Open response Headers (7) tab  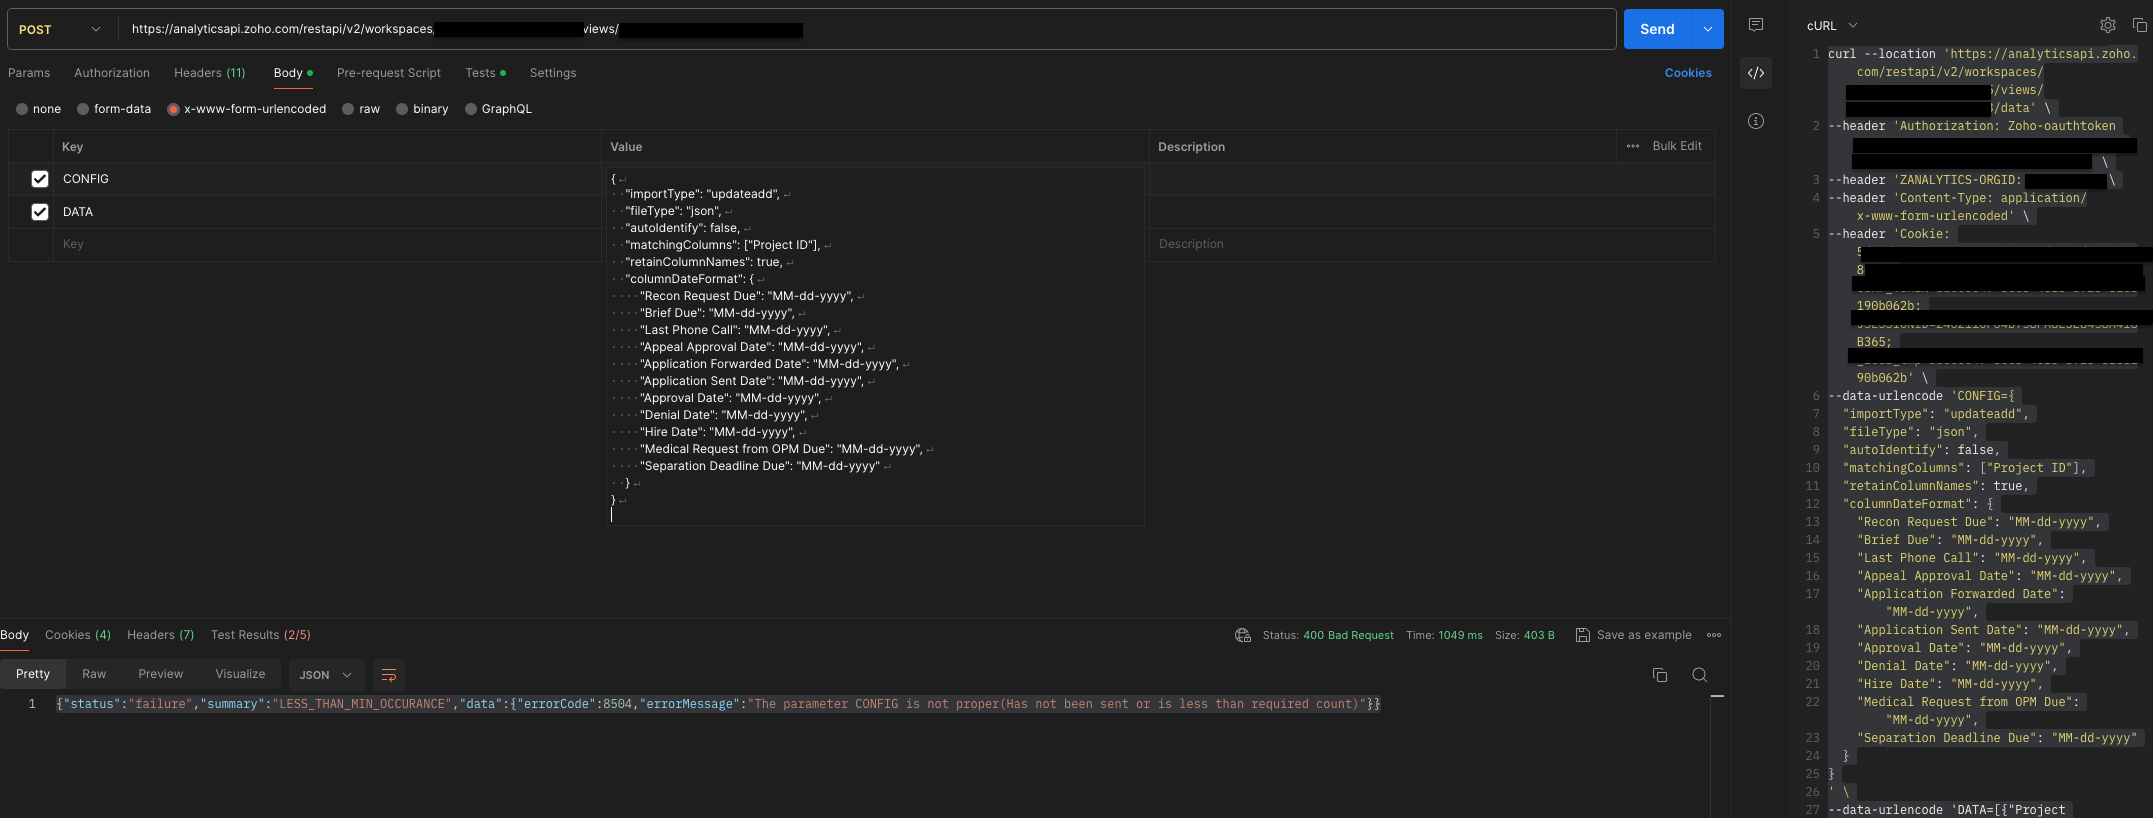[161, 635]
